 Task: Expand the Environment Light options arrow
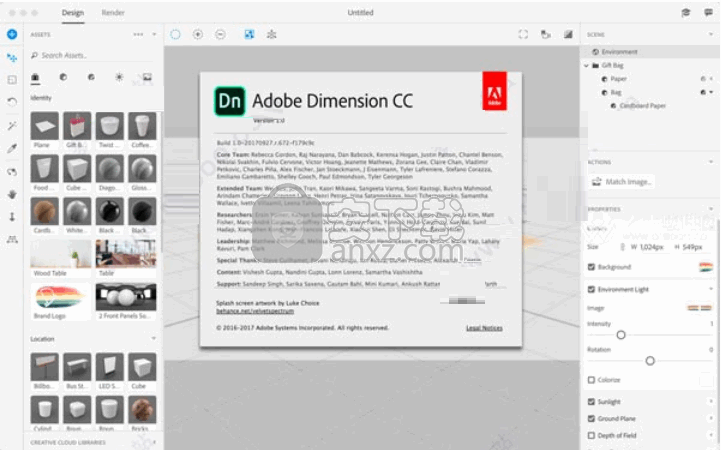[x=711, y=289]
